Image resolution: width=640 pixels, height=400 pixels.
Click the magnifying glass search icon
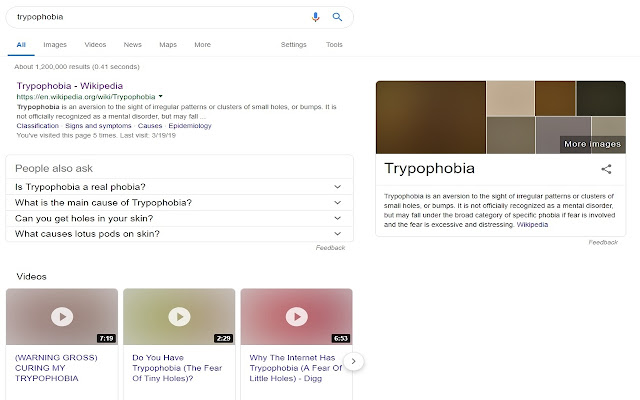[337, 17]
